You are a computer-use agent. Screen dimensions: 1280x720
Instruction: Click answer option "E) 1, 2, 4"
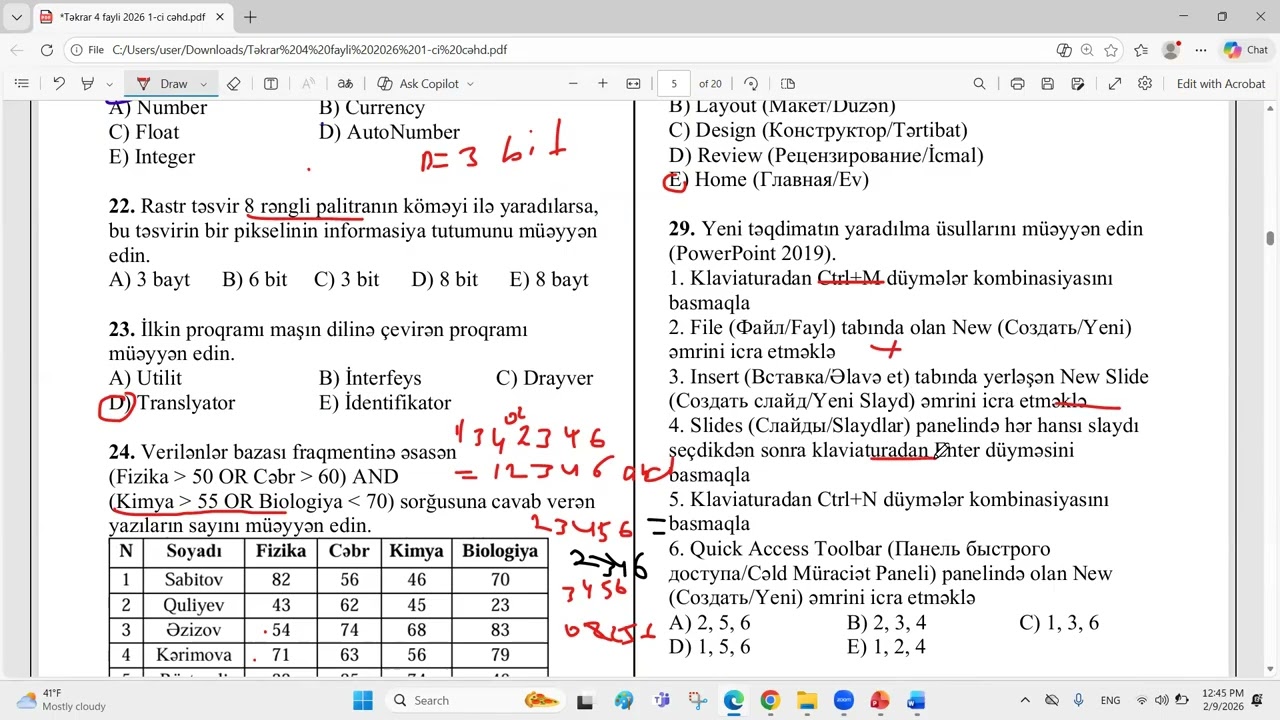(x=885, y=647)
